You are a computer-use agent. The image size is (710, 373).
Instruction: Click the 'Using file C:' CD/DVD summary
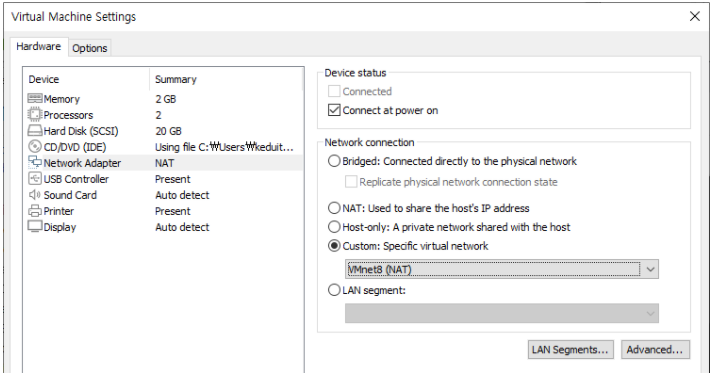coord(225,147)
